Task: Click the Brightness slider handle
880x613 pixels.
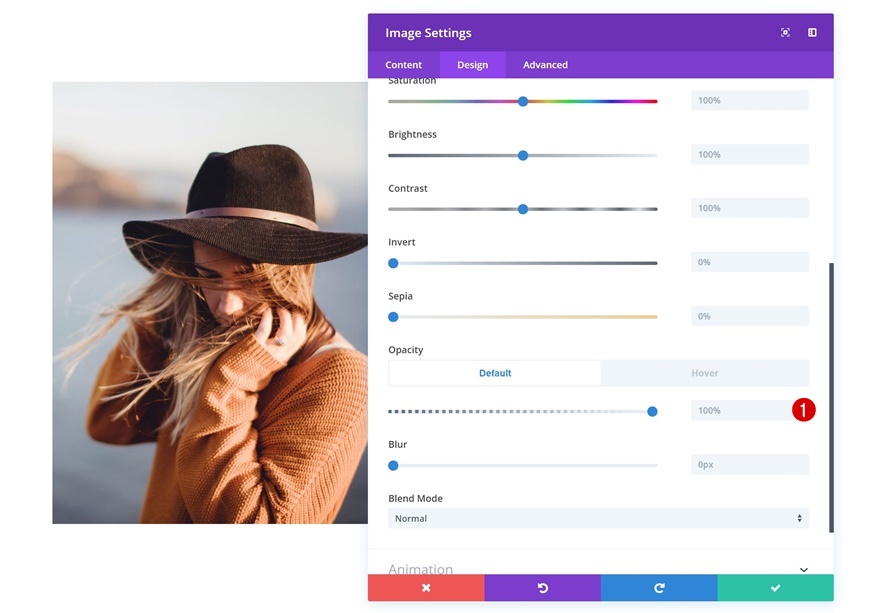Action: (x=523, y=155)
